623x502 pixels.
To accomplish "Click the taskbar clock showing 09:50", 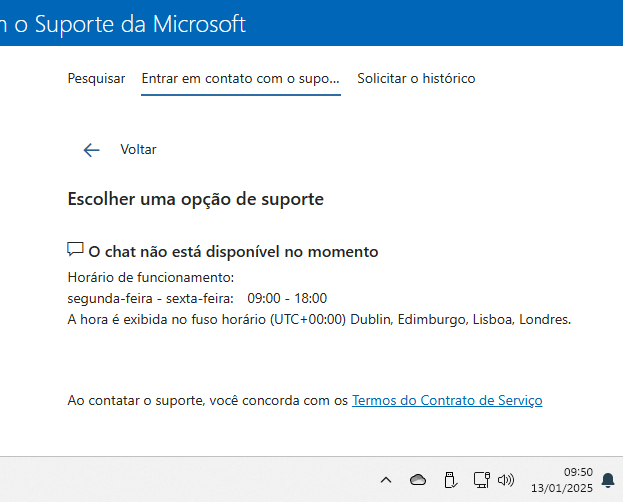I will 578,472.
